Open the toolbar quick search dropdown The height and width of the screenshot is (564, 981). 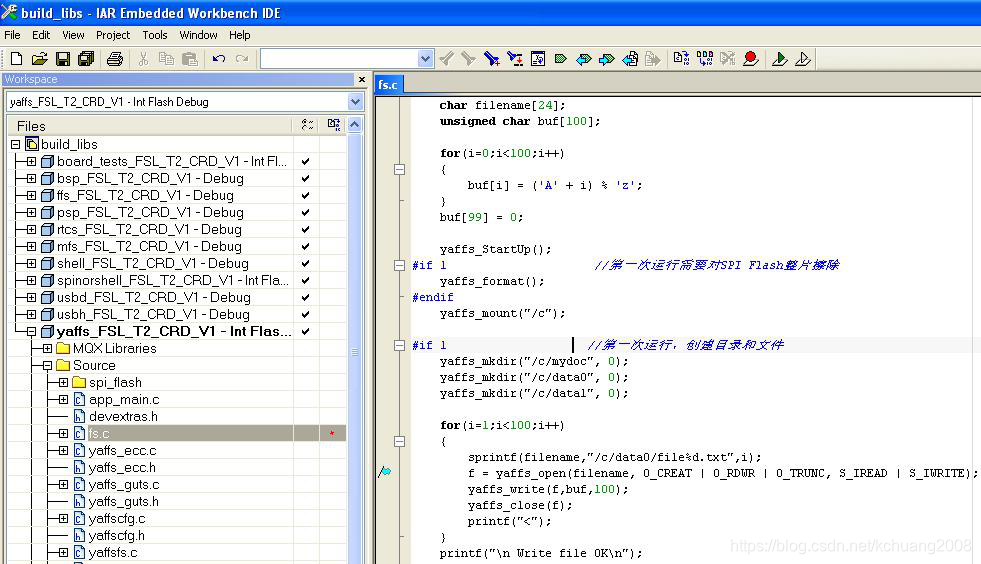coord(425,59)
